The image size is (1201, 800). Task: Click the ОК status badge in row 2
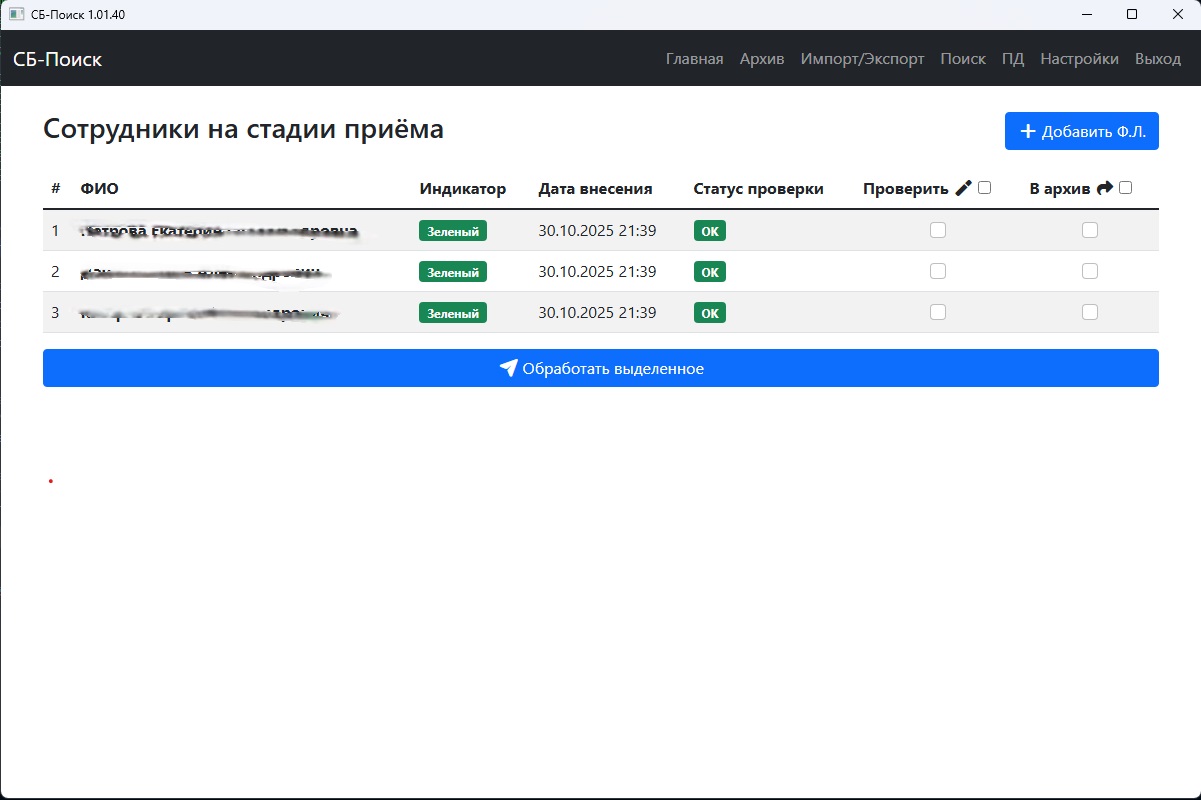pos(709,271)
